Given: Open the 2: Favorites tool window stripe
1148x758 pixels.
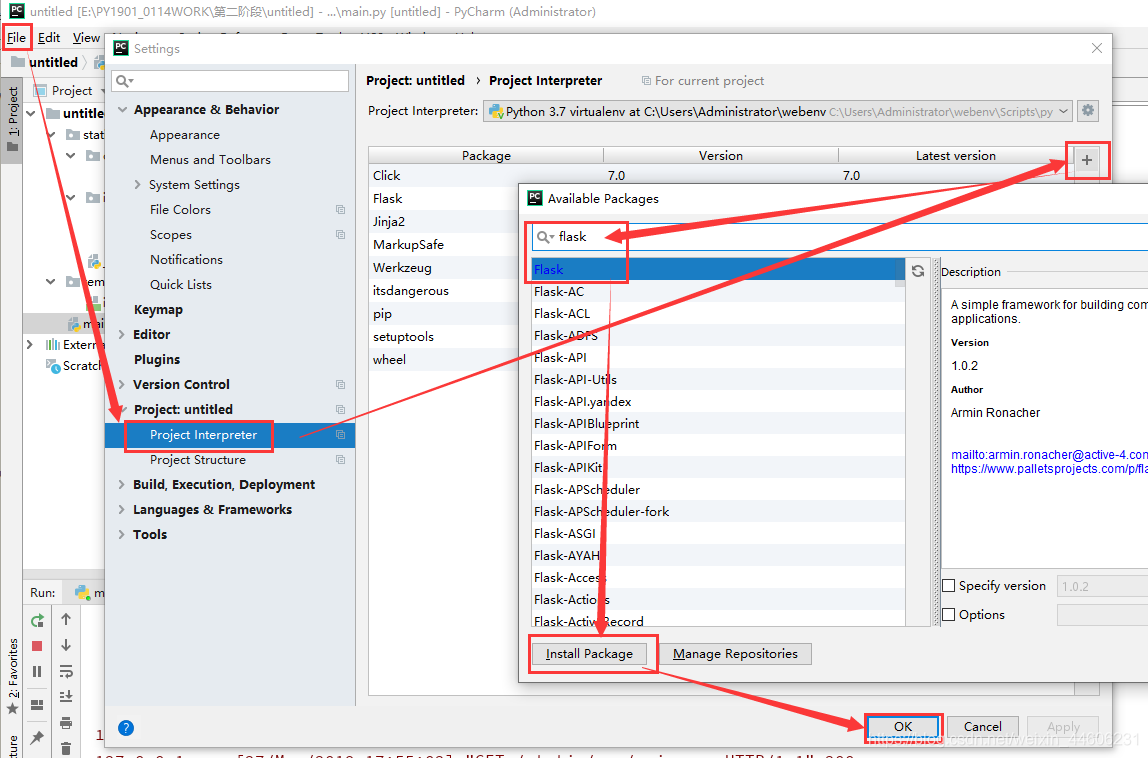Looking at the screenshot, I should pyautogui.click(x=12, y=675).
